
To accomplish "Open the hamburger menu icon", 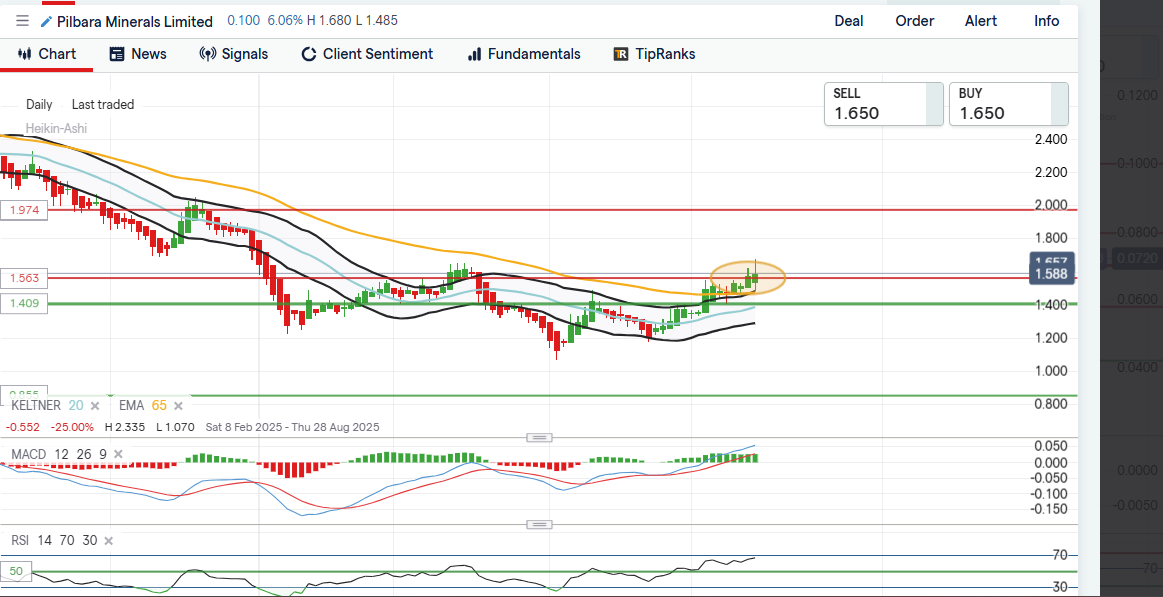I will point(22,21).
